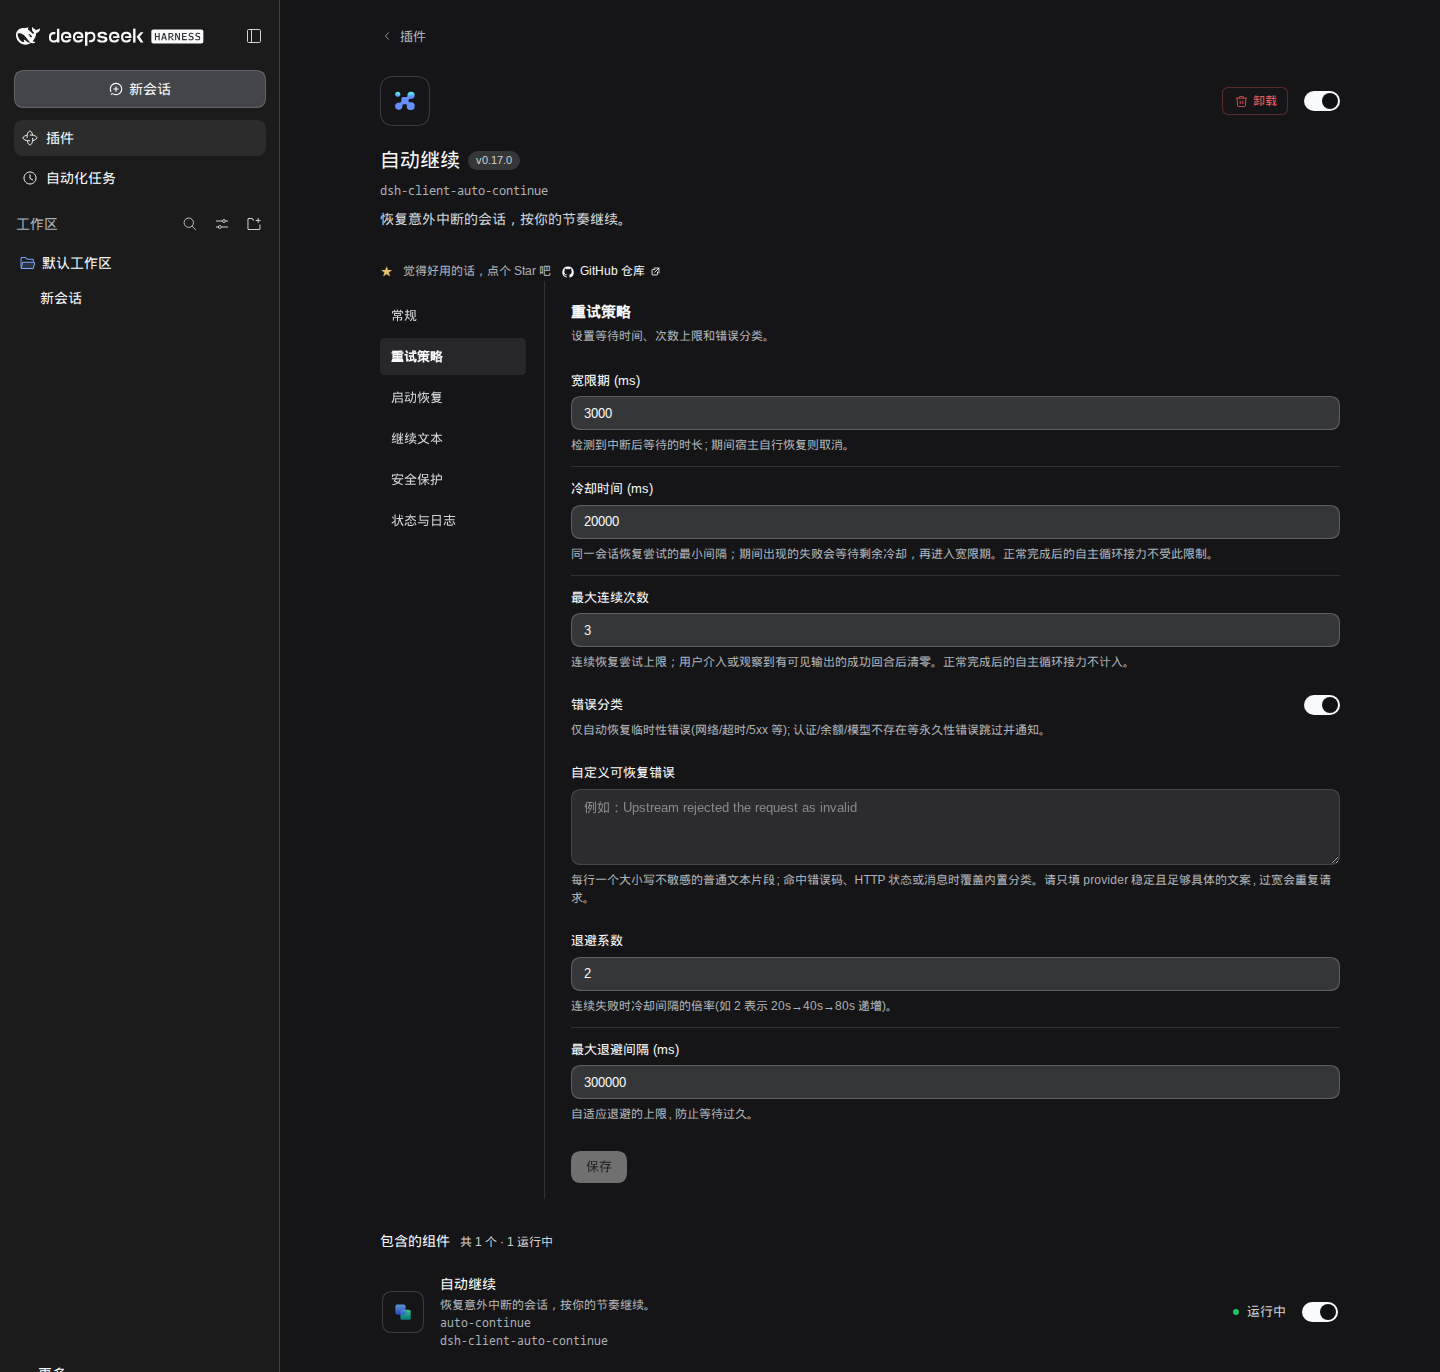Click the dsh-client-auto-continue identifier under title
The image size is (1440, 1372).
point(464,190)
